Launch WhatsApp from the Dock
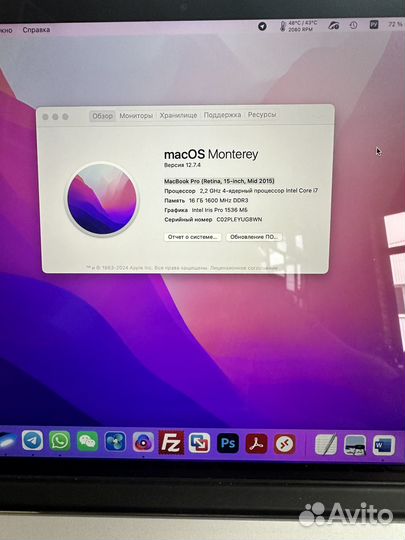 [60, 440]
